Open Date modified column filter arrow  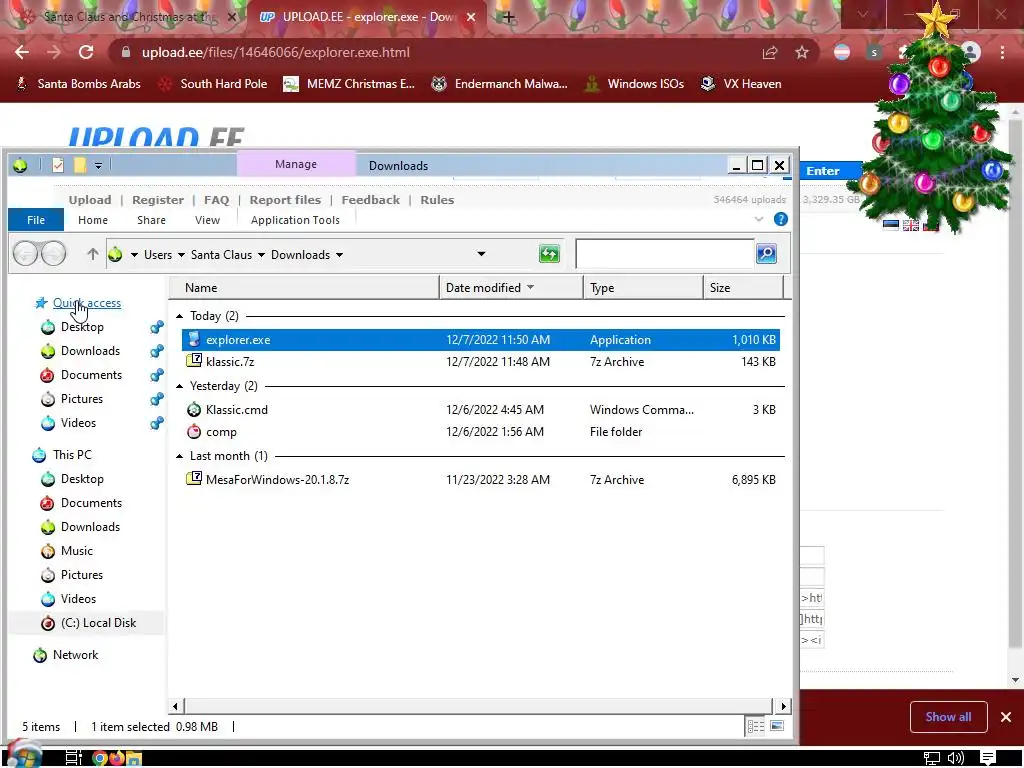click(x=530, y=287)
